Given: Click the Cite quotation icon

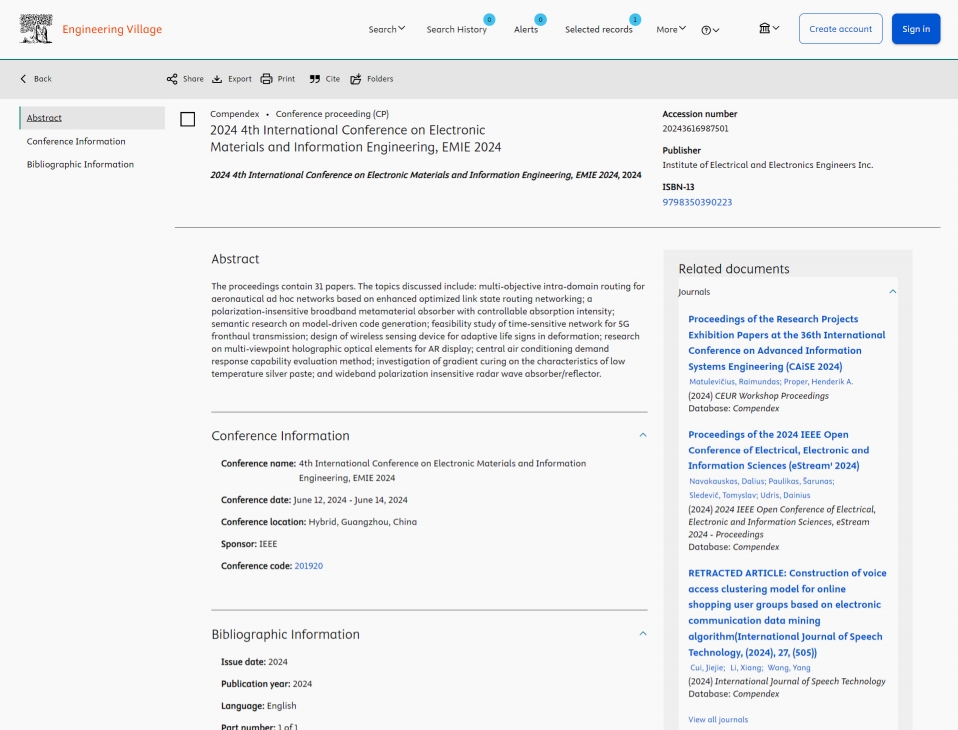Looking at the screenshot, I should (x=315, y=79).
